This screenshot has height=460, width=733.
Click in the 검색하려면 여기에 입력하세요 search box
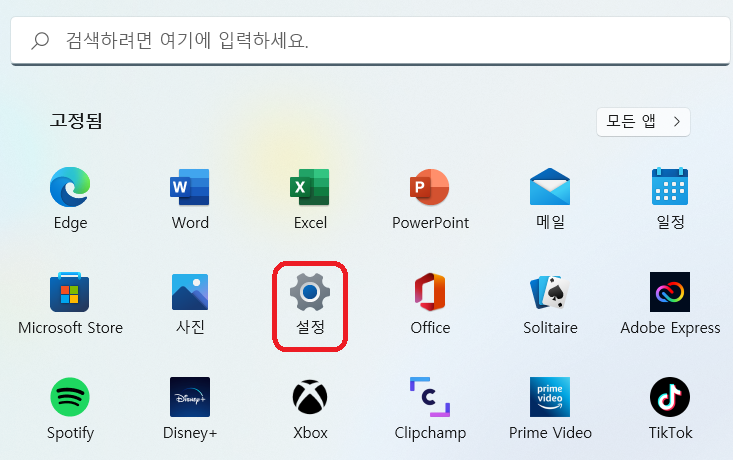tap(370, 41)
